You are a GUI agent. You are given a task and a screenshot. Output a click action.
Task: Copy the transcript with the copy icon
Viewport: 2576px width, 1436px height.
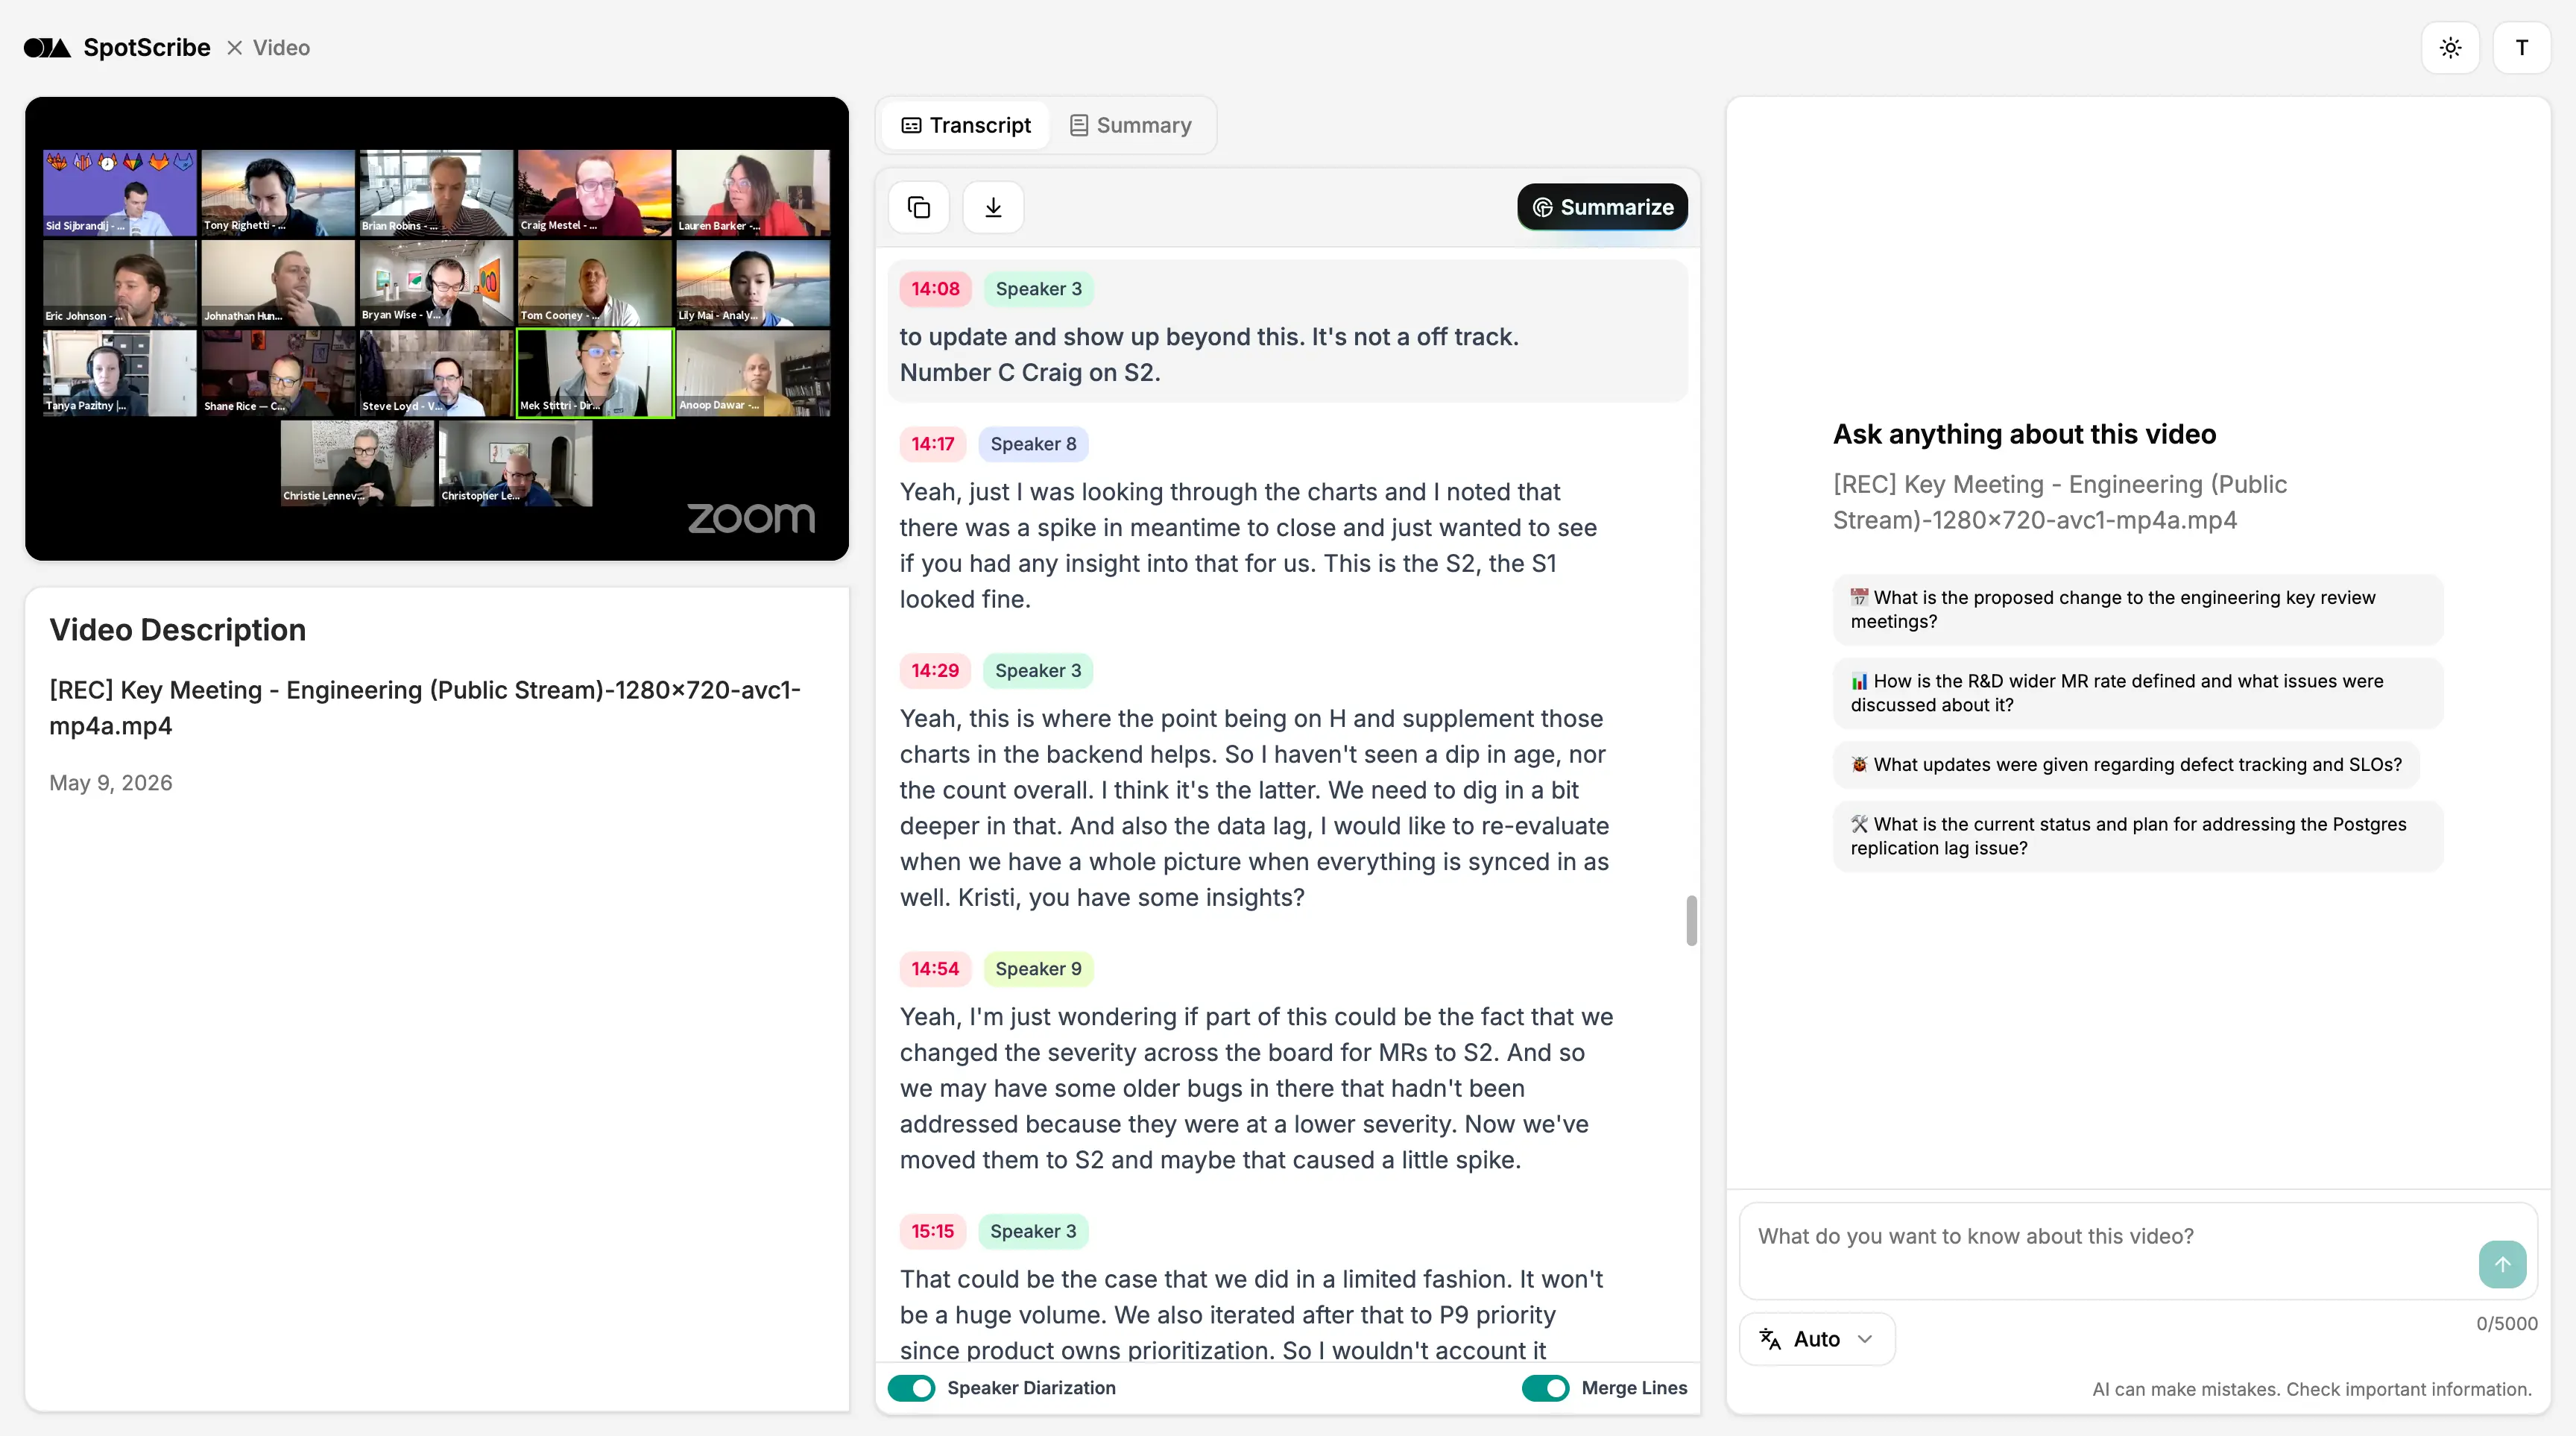pos(918,207)
